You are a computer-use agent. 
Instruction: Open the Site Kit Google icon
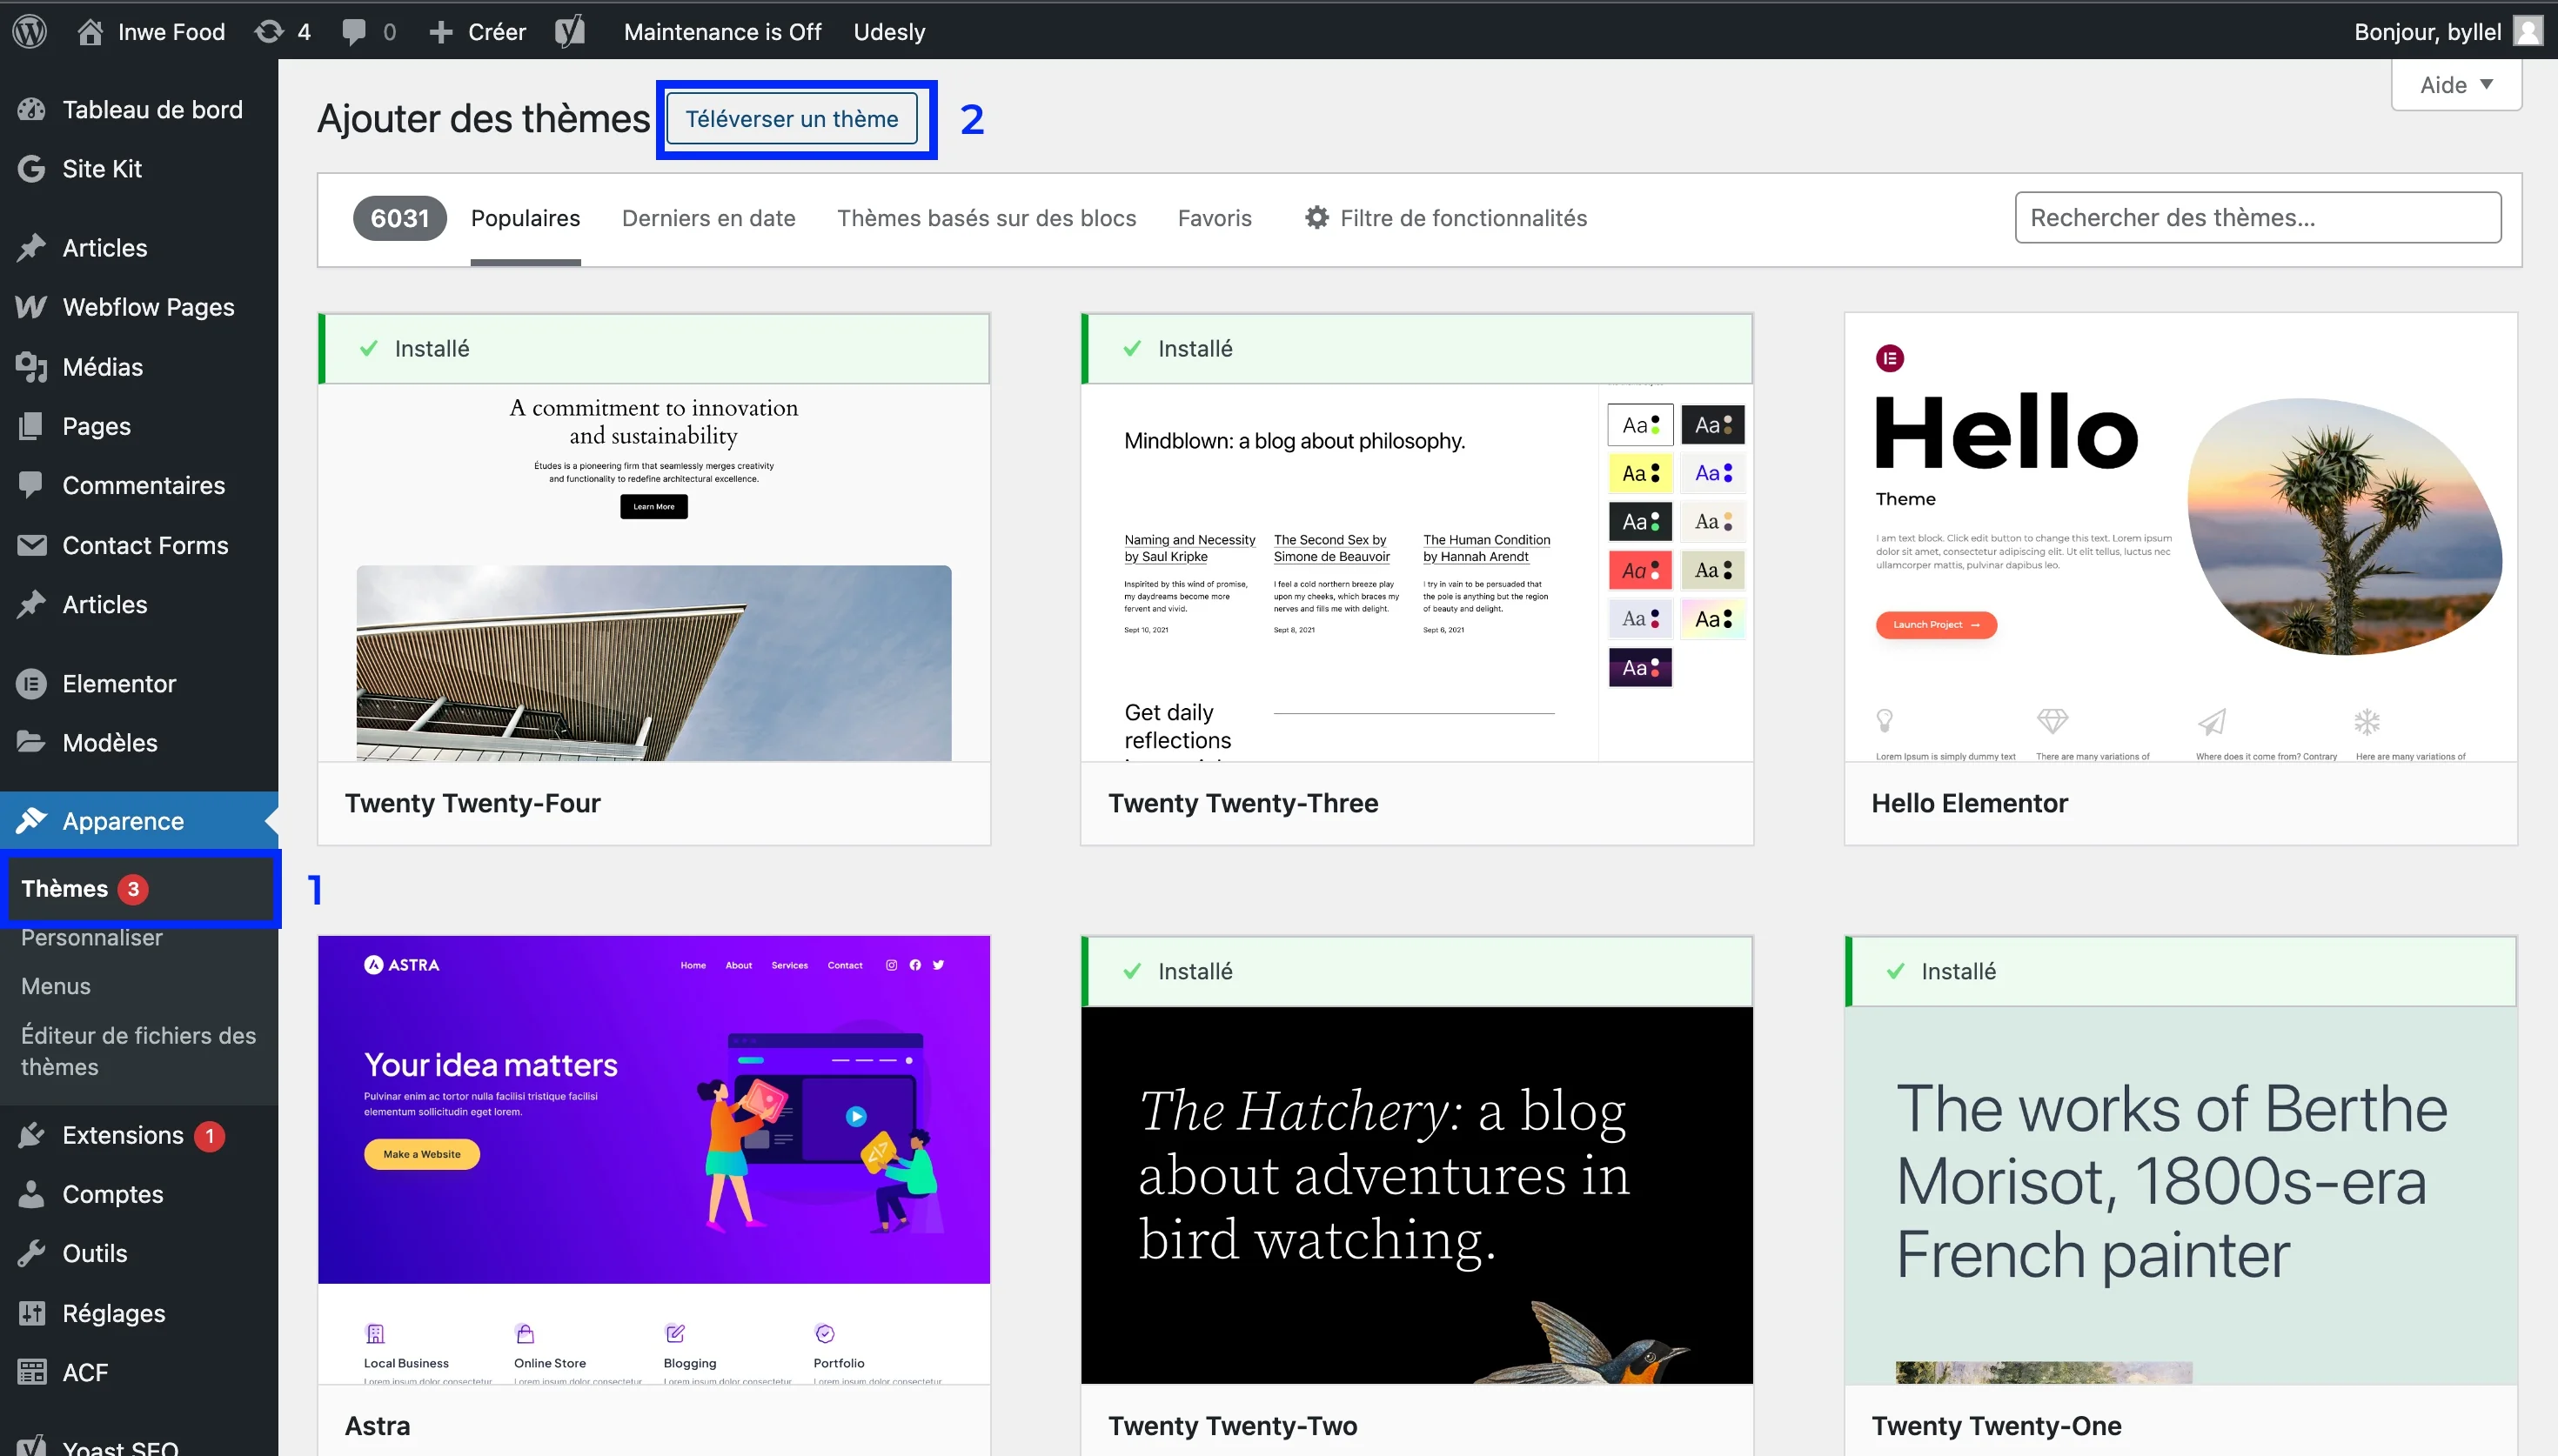tap(31, 169)
